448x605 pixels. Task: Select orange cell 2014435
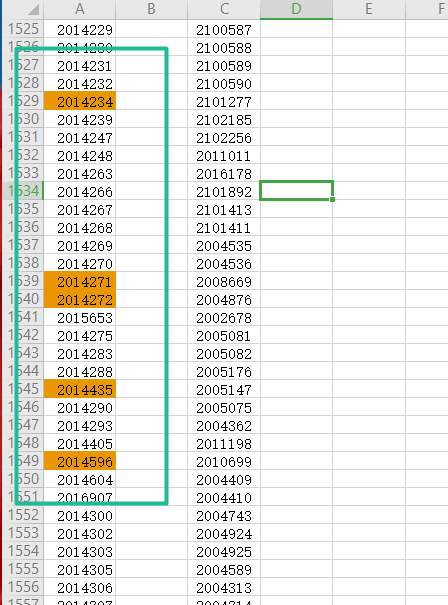coord(79,389)
